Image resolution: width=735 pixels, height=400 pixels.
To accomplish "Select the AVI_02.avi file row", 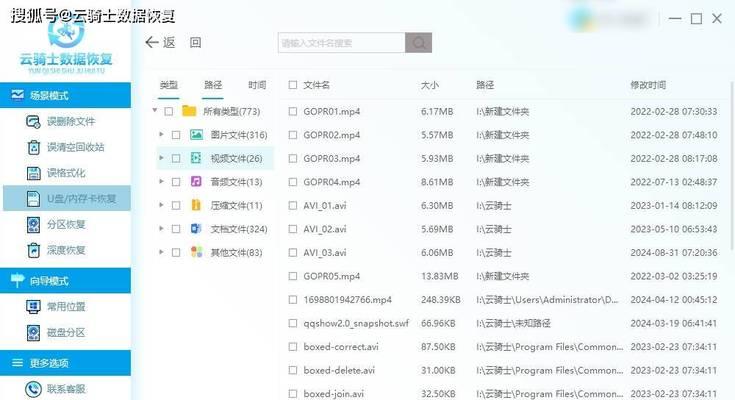I will point(502,229).
